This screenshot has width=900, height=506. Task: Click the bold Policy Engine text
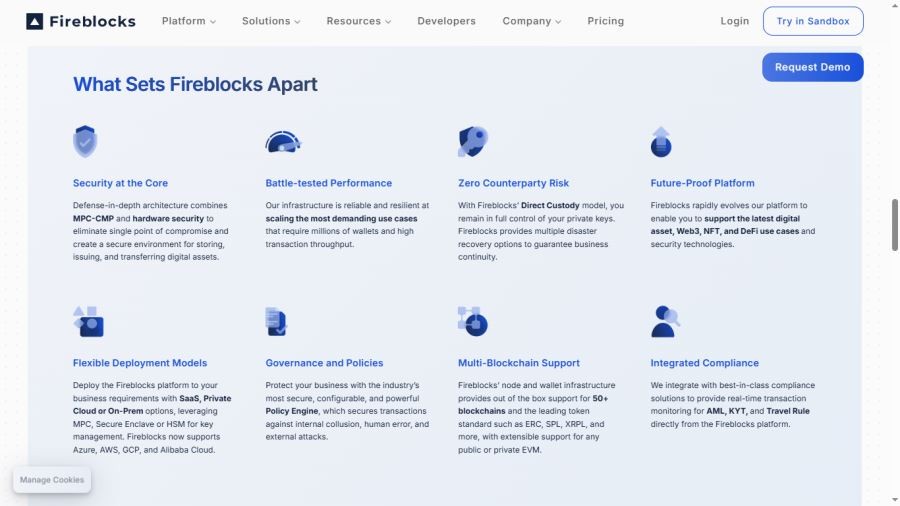tap(292, 411)
